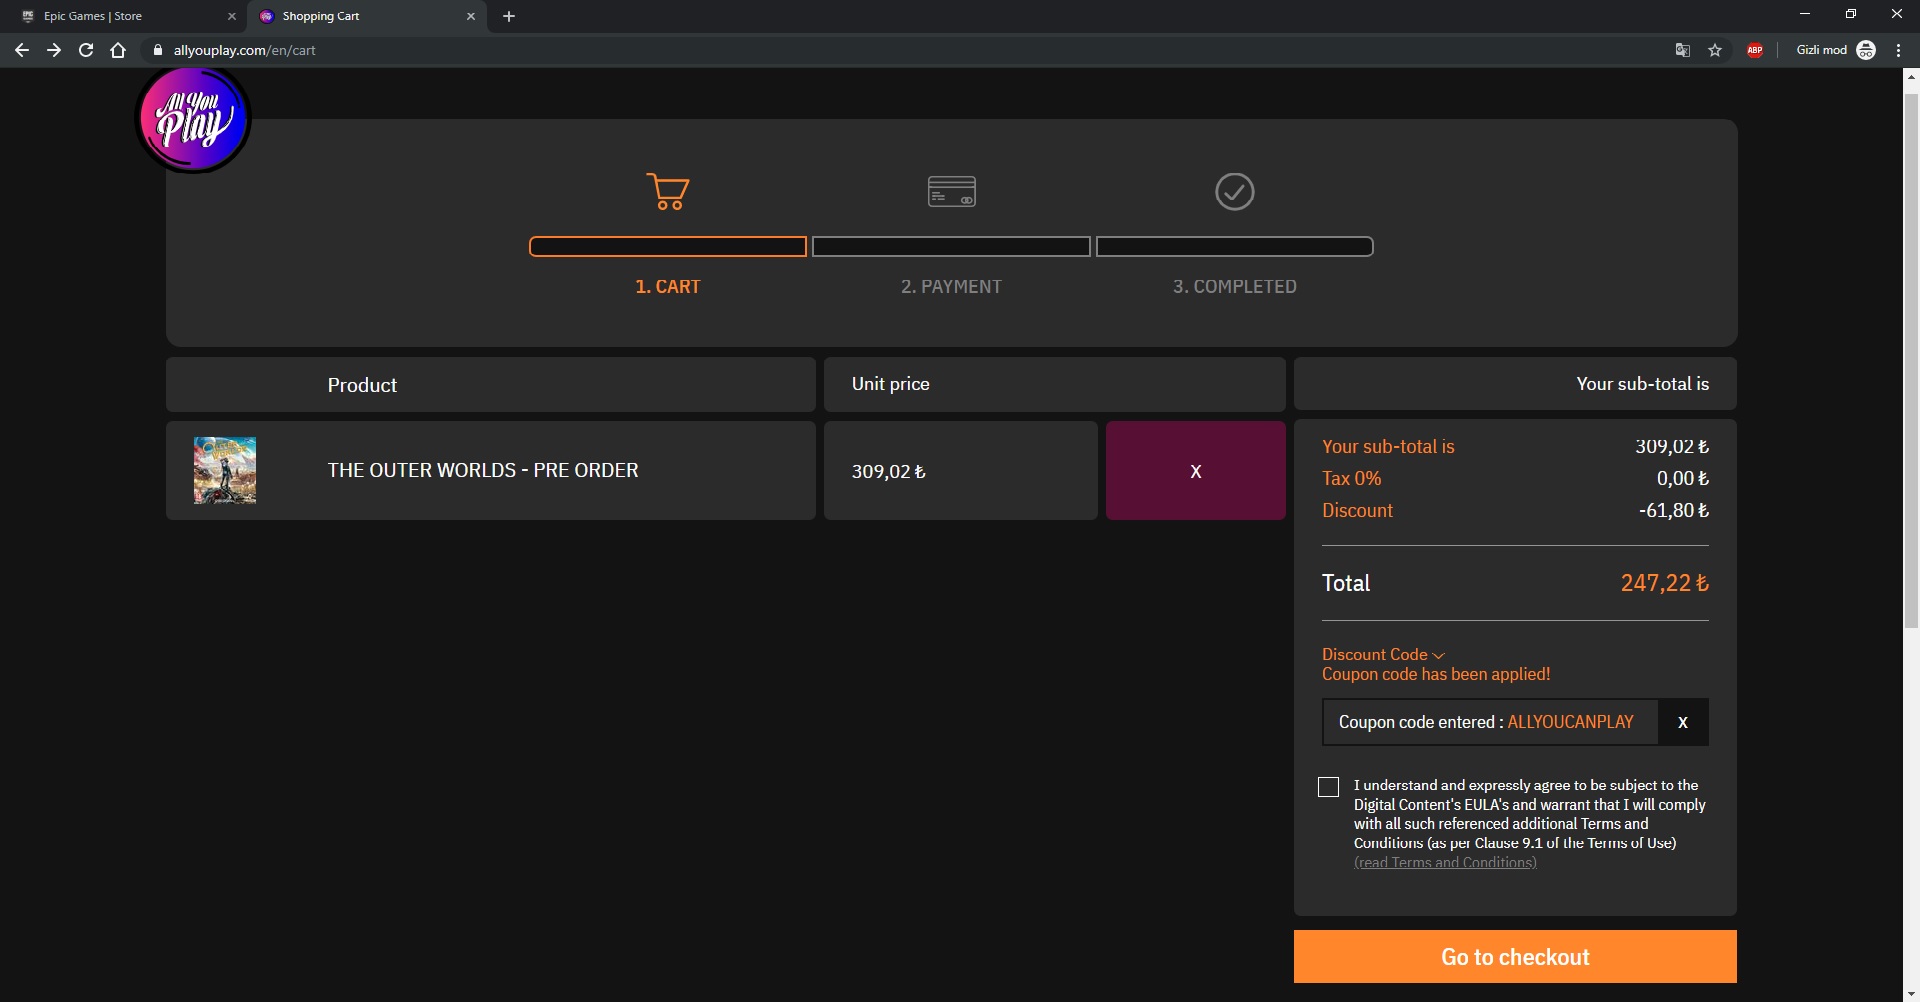
Task: Click the 309,02 unit price cell
Action: pyautogui.click(x=961, y=470)
